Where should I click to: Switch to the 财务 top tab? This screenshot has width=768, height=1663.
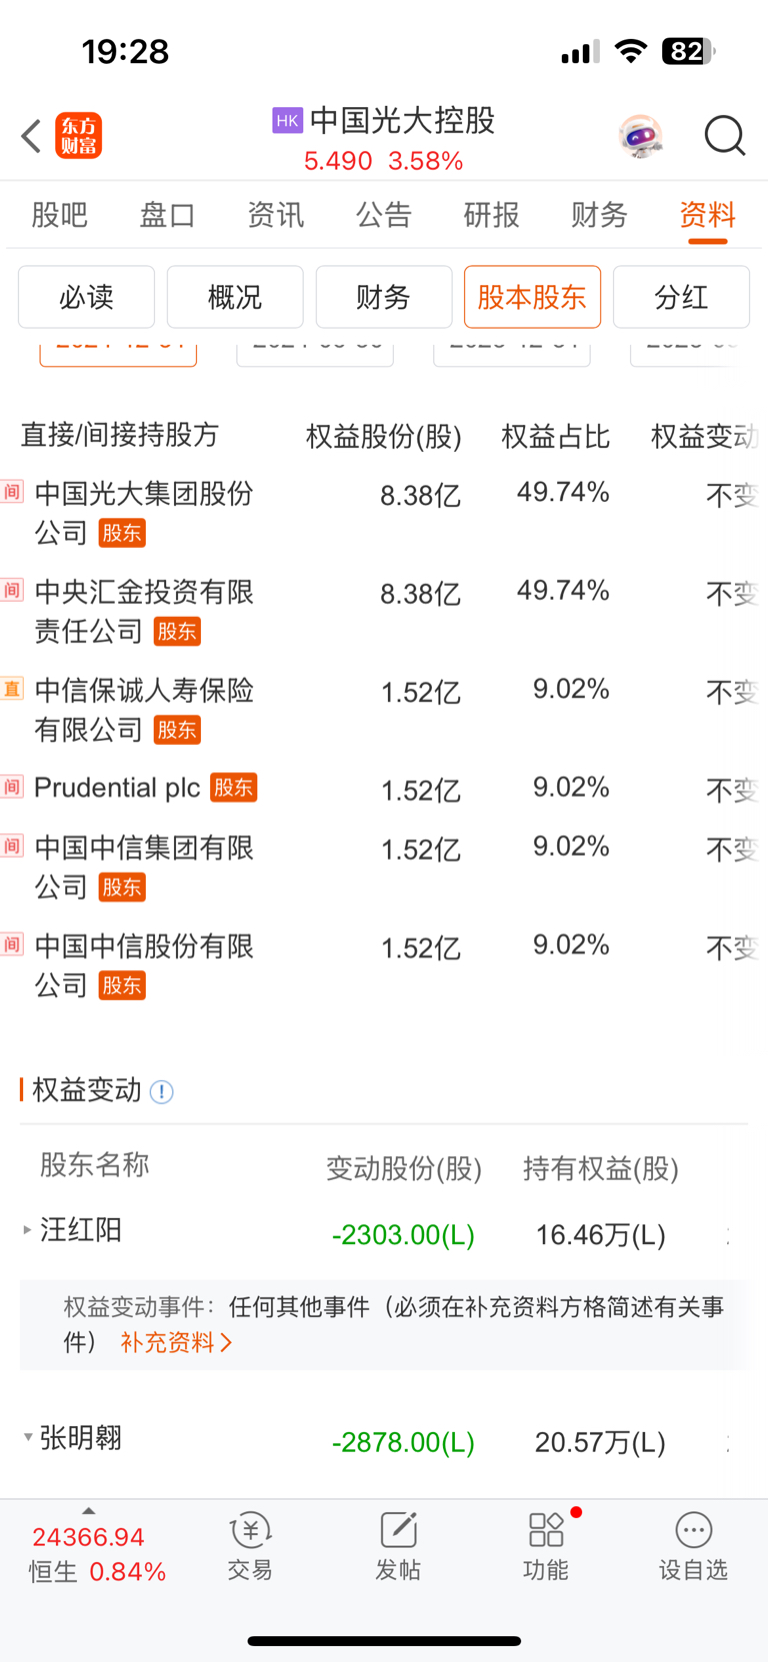click(x=599, y=214)
